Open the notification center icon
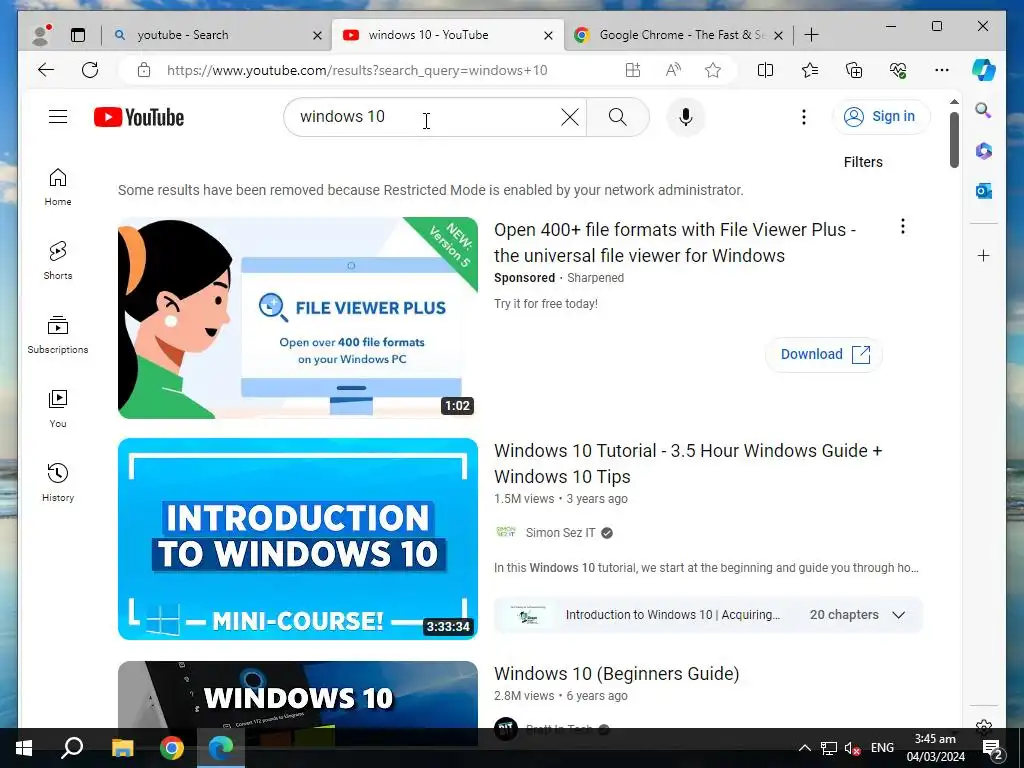The height and width of the screenshot is (768, 1024). (x=991, y=748)
